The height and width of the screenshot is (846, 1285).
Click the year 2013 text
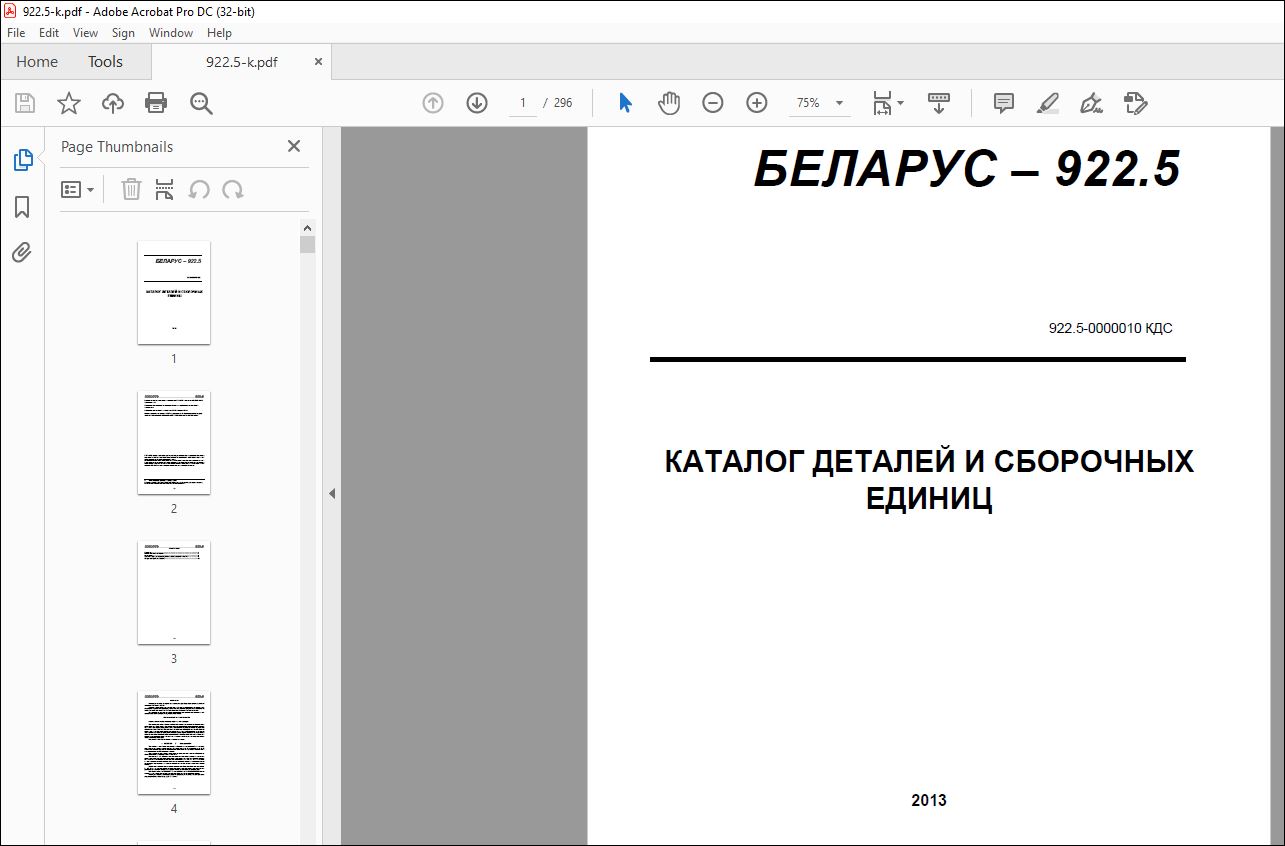tap(929, 800)
